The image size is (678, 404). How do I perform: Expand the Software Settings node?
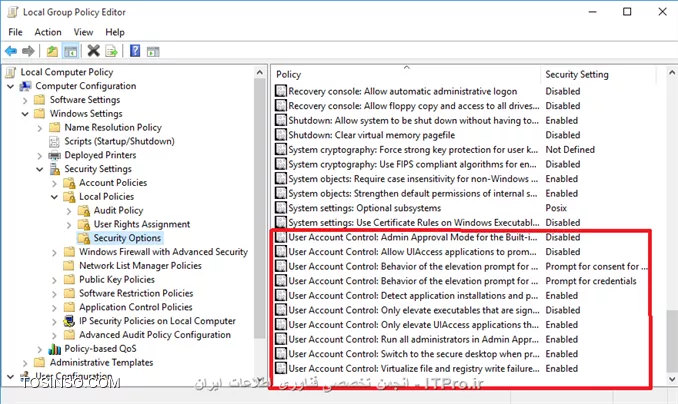click(25, 100)
